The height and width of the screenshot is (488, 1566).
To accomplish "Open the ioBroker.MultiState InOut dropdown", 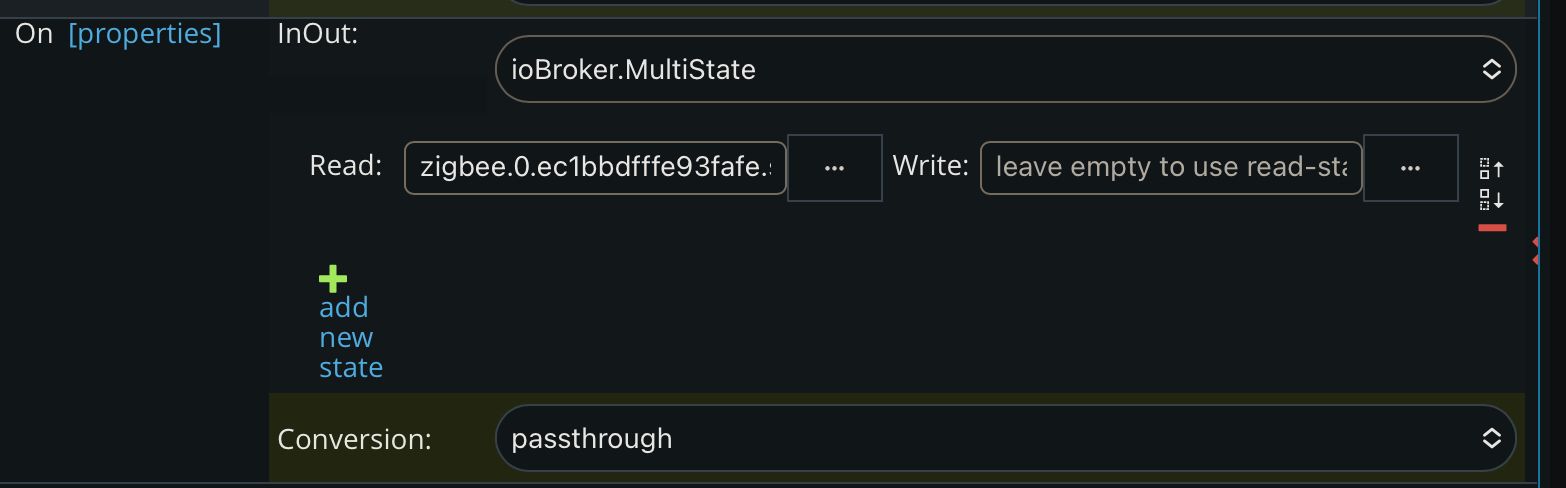I will pos(1006,69).
